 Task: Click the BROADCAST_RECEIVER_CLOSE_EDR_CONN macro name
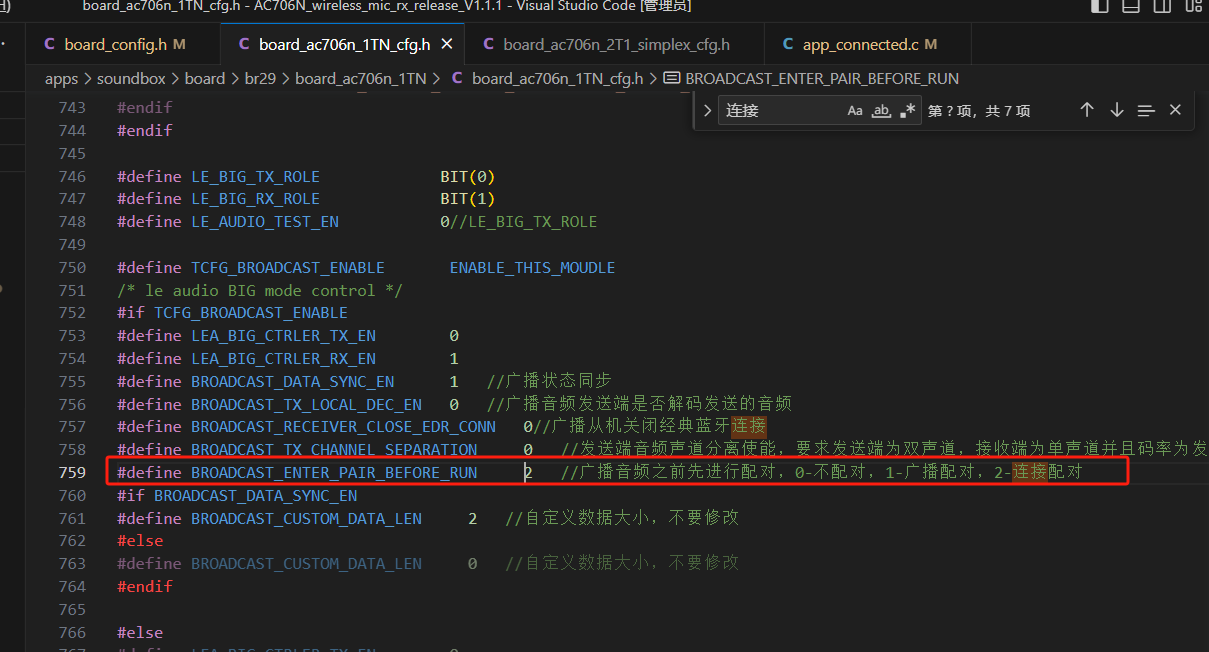tap(343, 427)
